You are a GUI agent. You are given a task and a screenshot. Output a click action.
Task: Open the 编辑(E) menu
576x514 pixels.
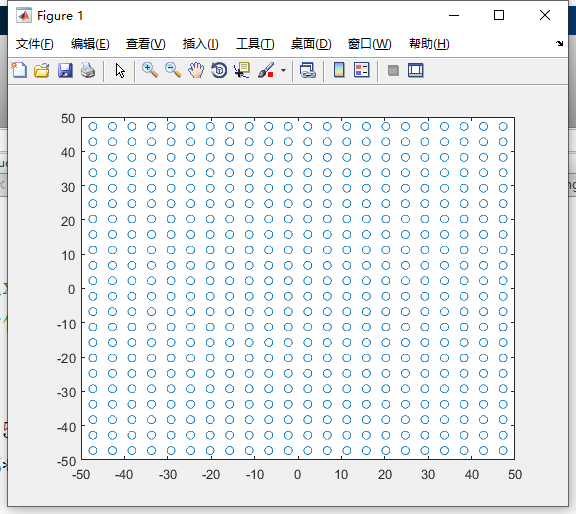pyautogui.click(x=90, y=44)
